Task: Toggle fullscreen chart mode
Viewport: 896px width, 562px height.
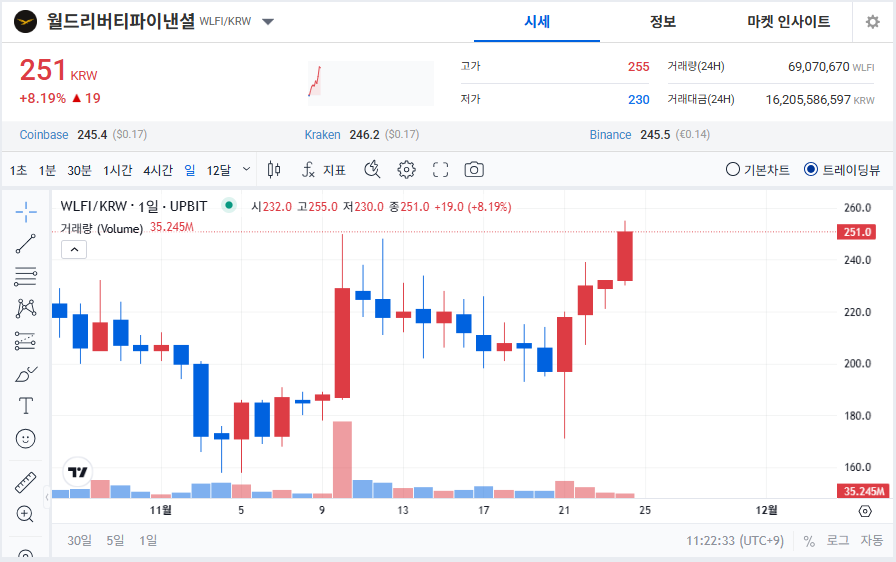Action: (x=440, y=170)
